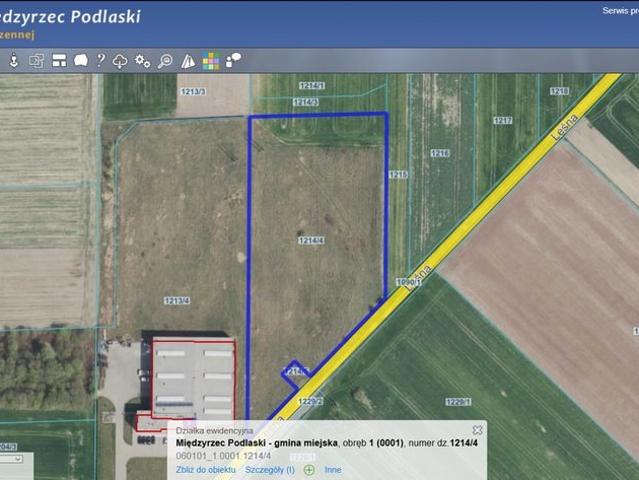Click the cloud upload icon
Viewport: 639px width, 480px height.
[x=120, y=61]
